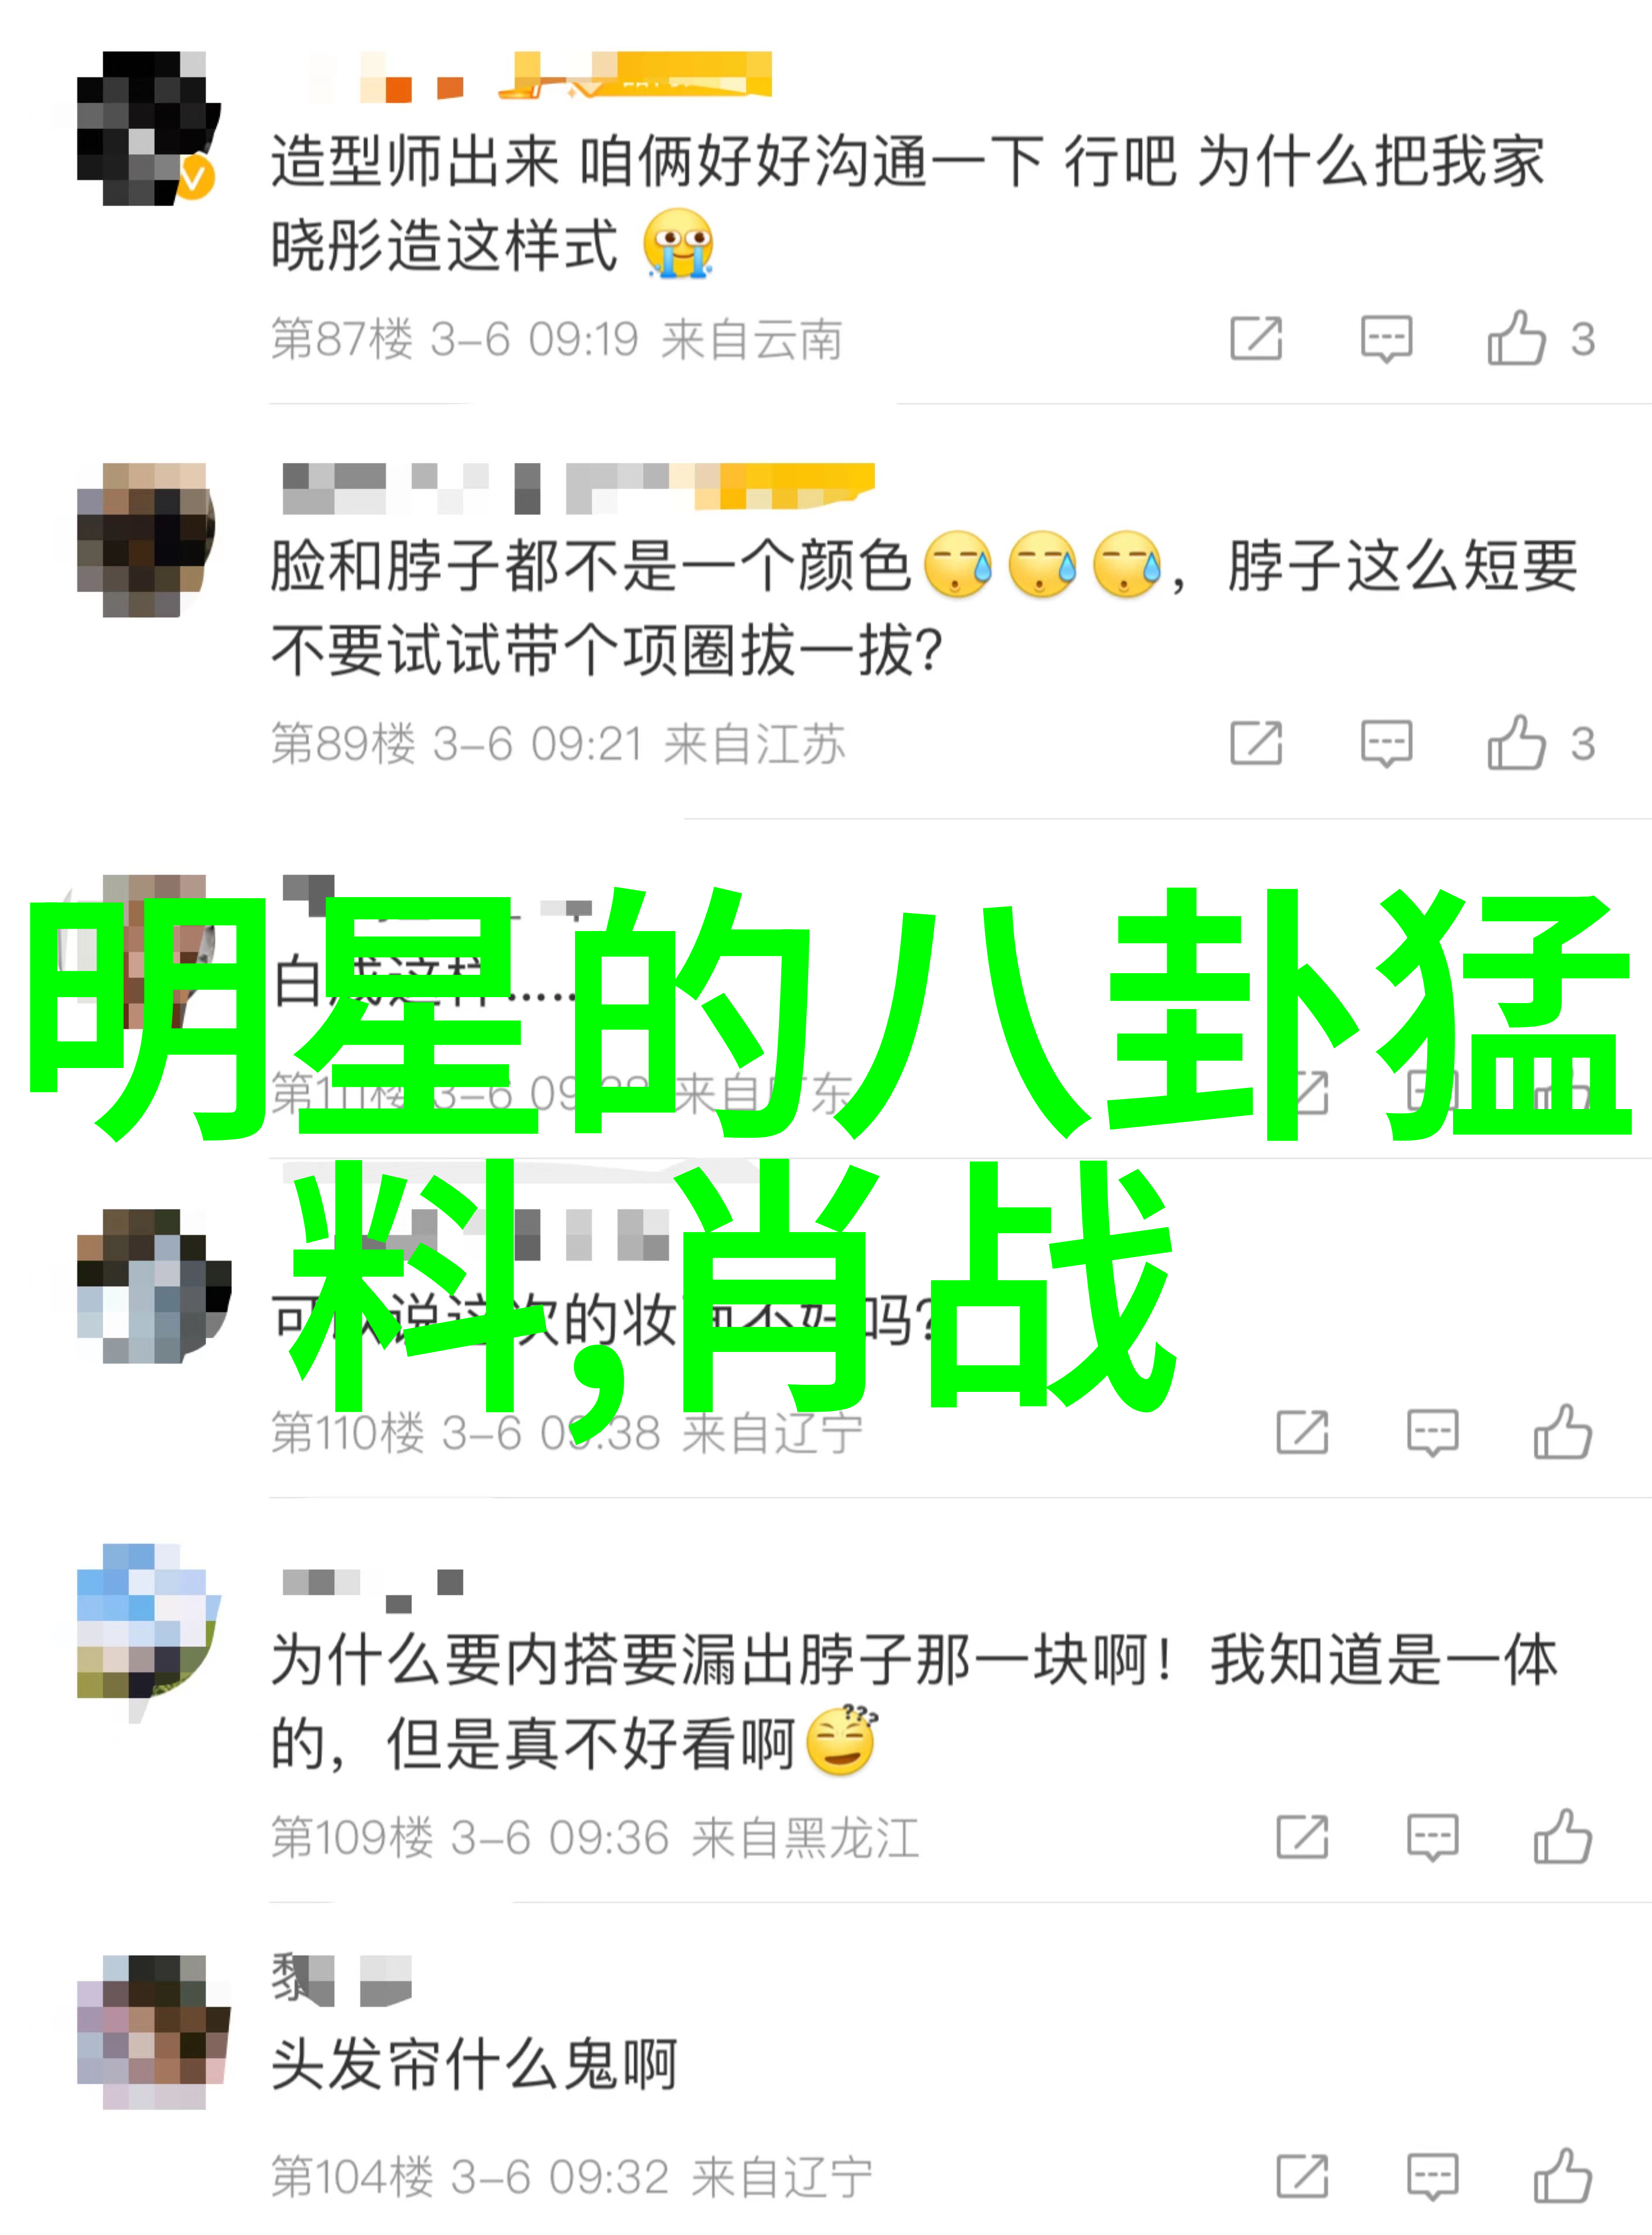Like the floor 110 comment from 辽宁
The width and height of the screenshot is (1652, 2235).
point(1562,1432)
